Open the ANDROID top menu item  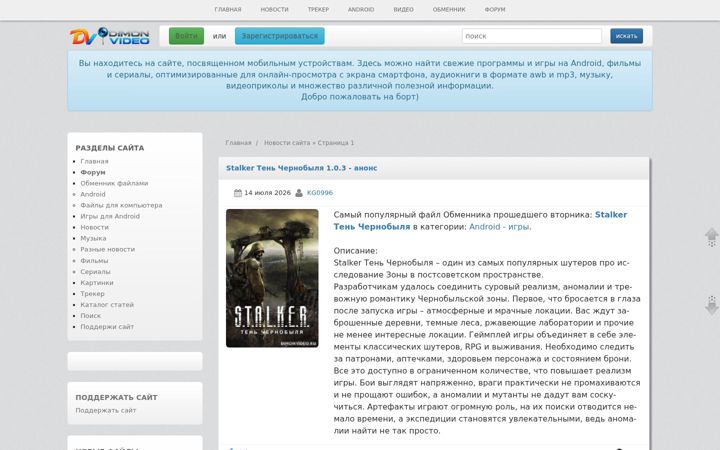point(361,9)
